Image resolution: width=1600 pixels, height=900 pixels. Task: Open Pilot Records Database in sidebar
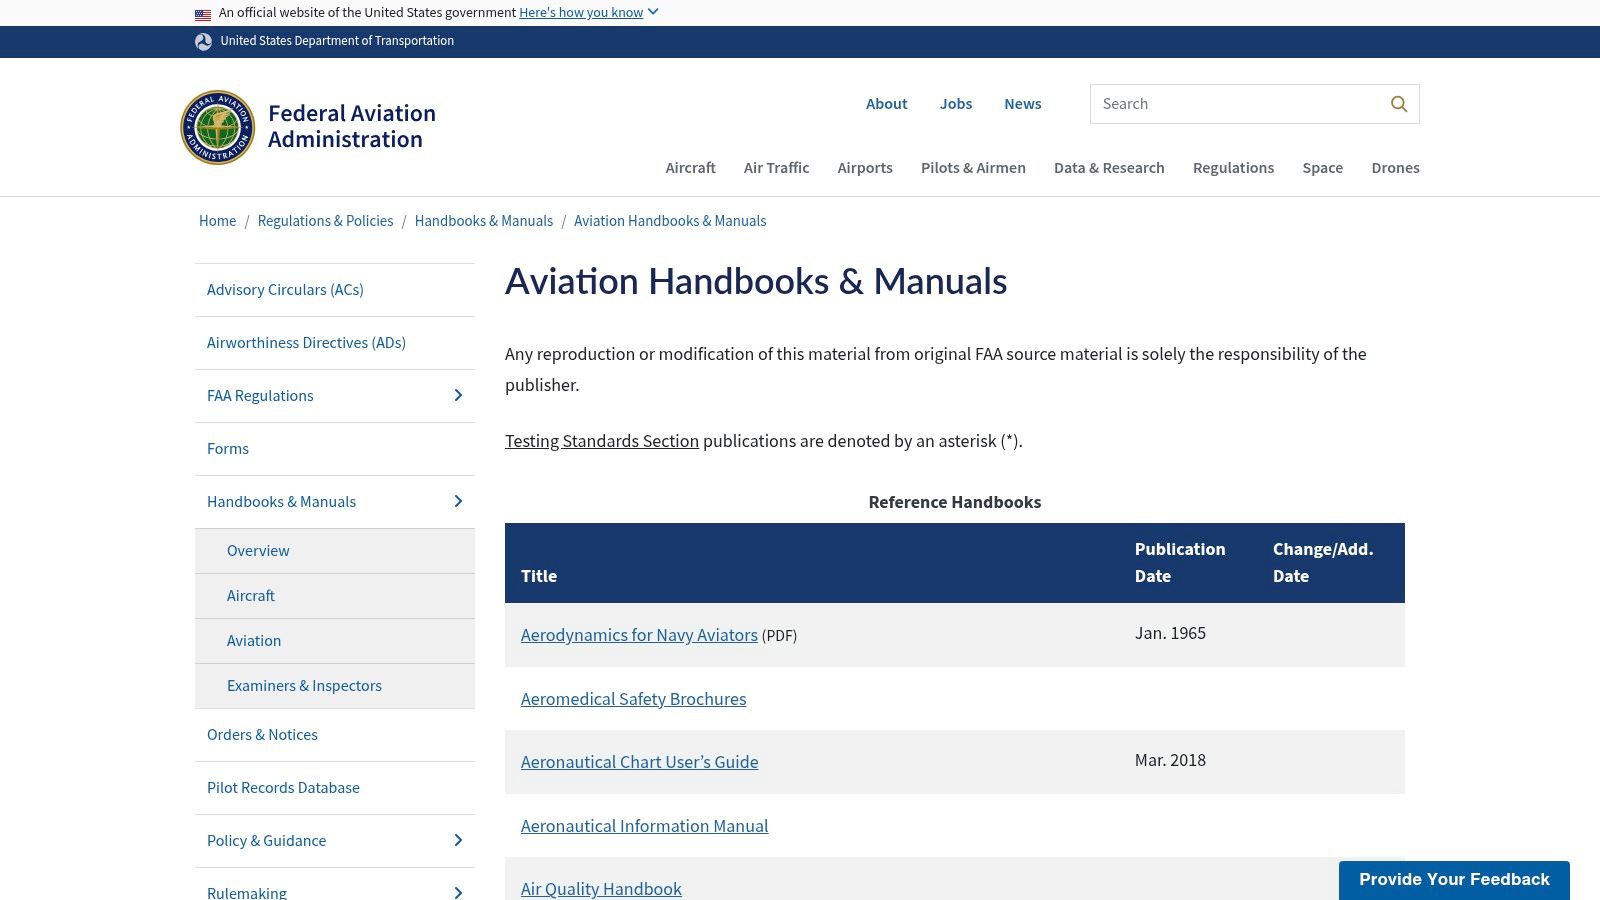click(x=283, y=788)
